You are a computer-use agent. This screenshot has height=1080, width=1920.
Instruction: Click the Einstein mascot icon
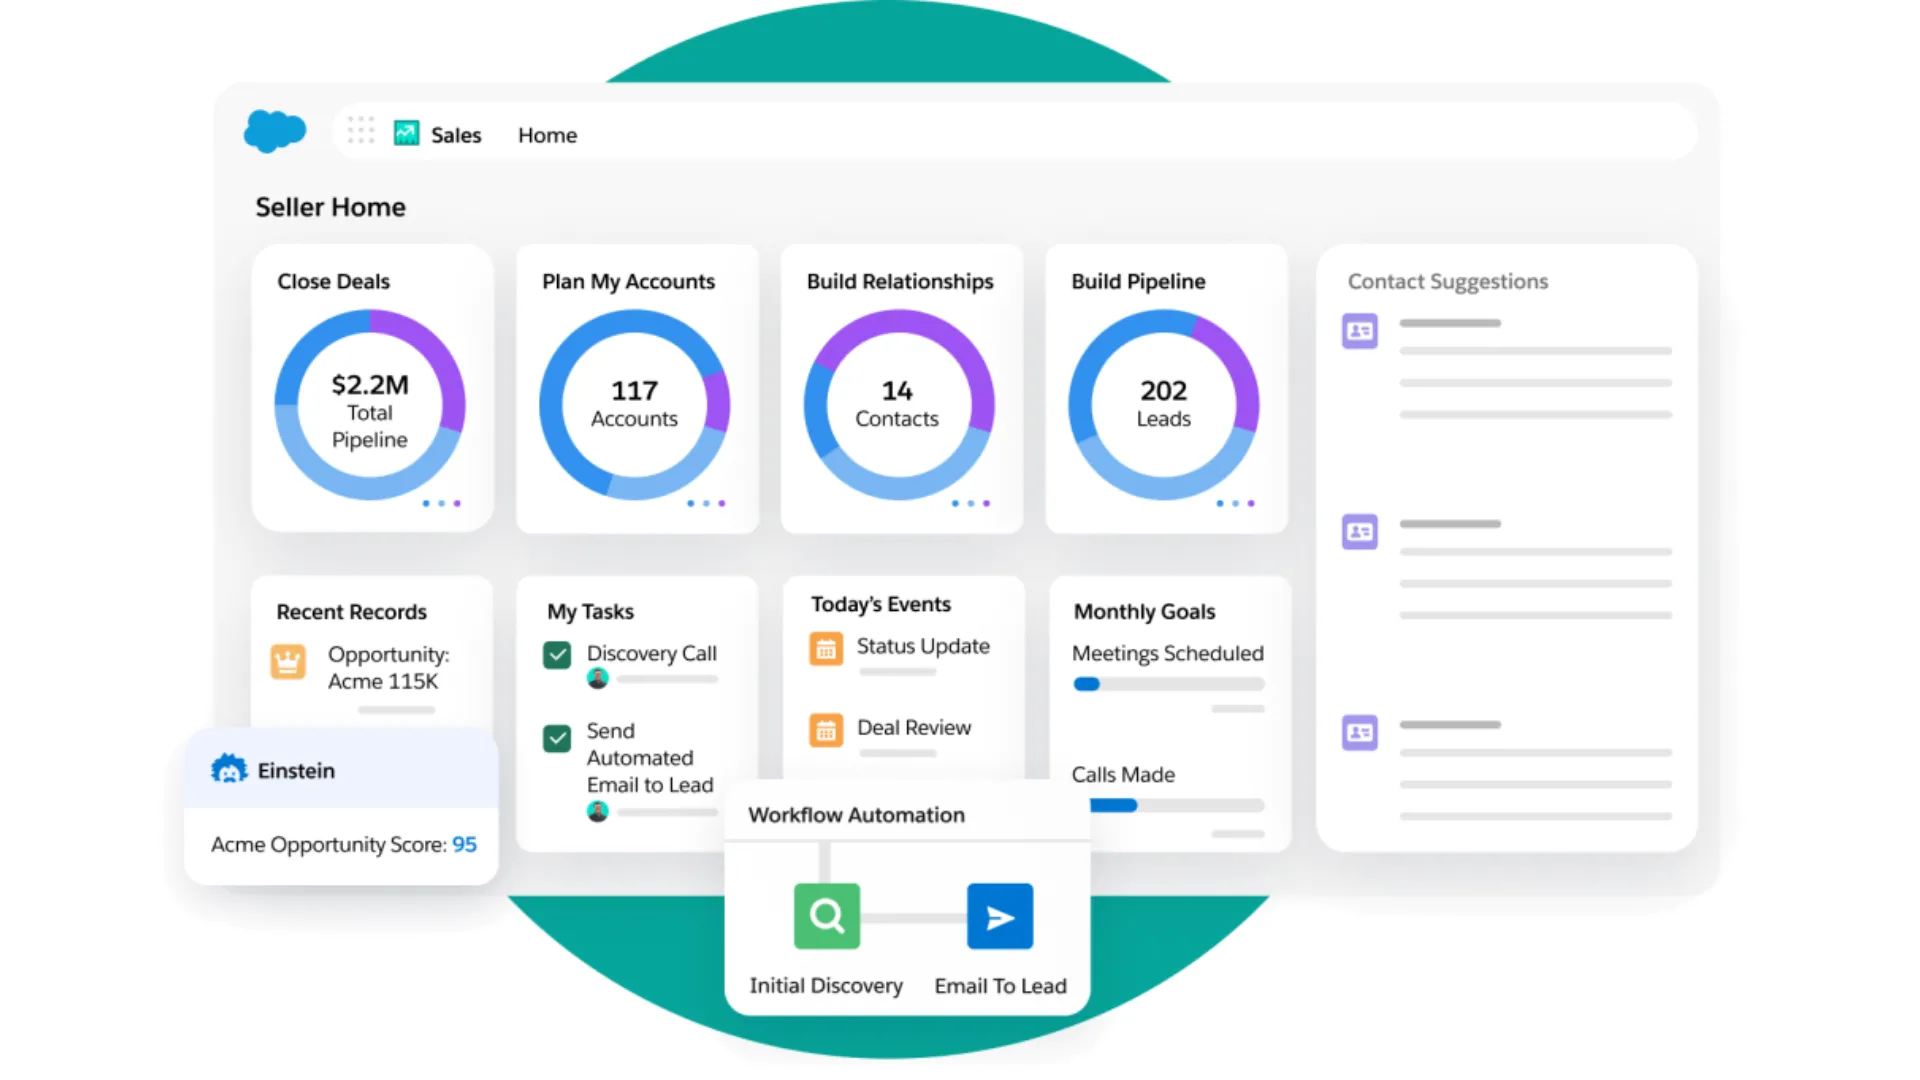point(229,769)
